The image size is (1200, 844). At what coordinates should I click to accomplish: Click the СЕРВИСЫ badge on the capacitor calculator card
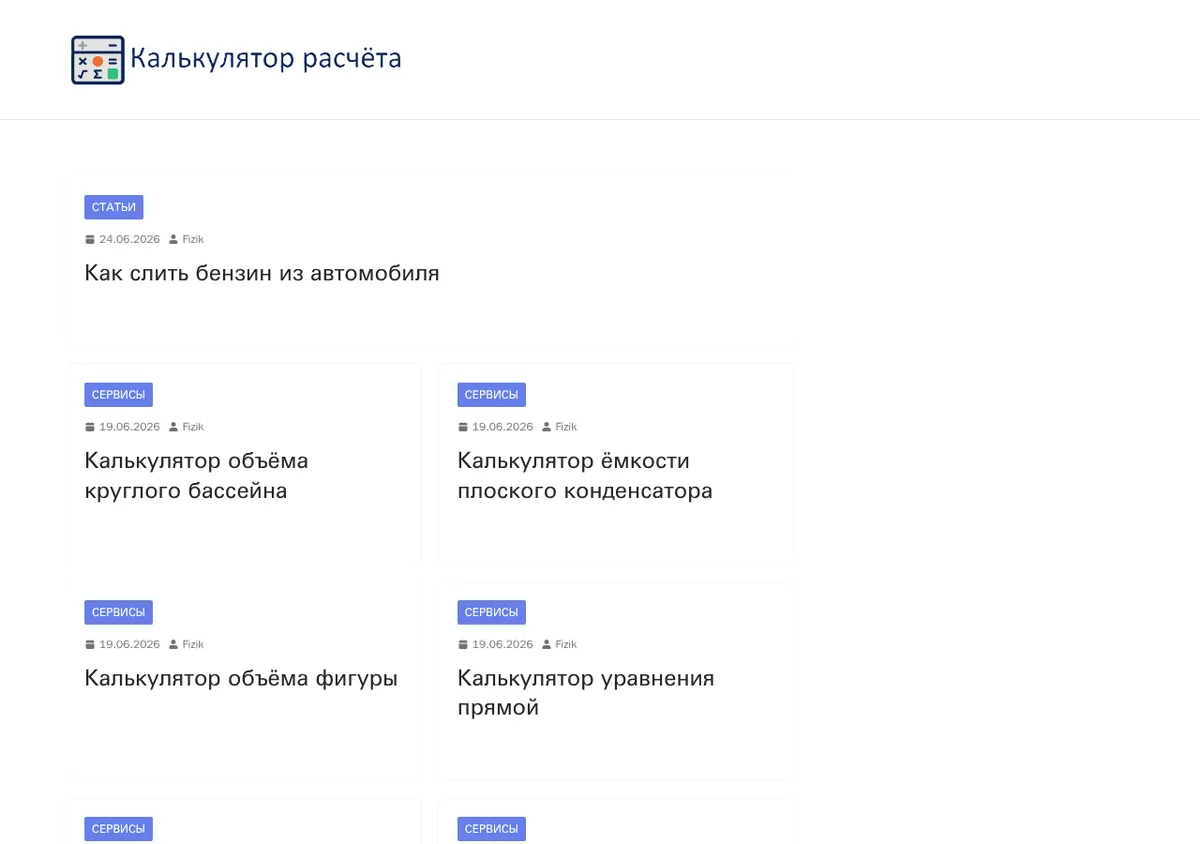pos(492,395)
